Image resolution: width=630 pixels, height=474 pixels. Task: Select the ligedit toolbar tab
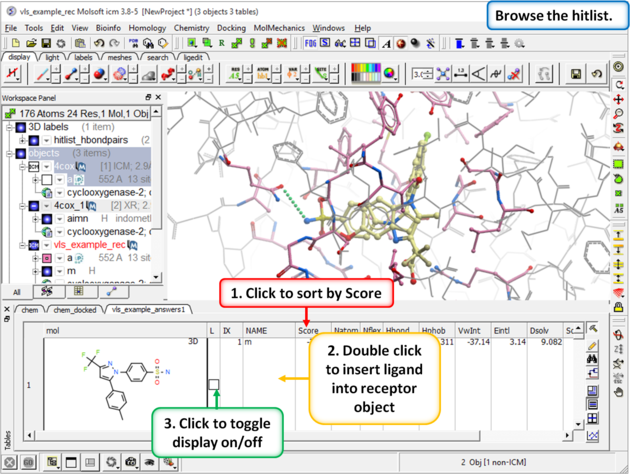(x=194, y=58)
